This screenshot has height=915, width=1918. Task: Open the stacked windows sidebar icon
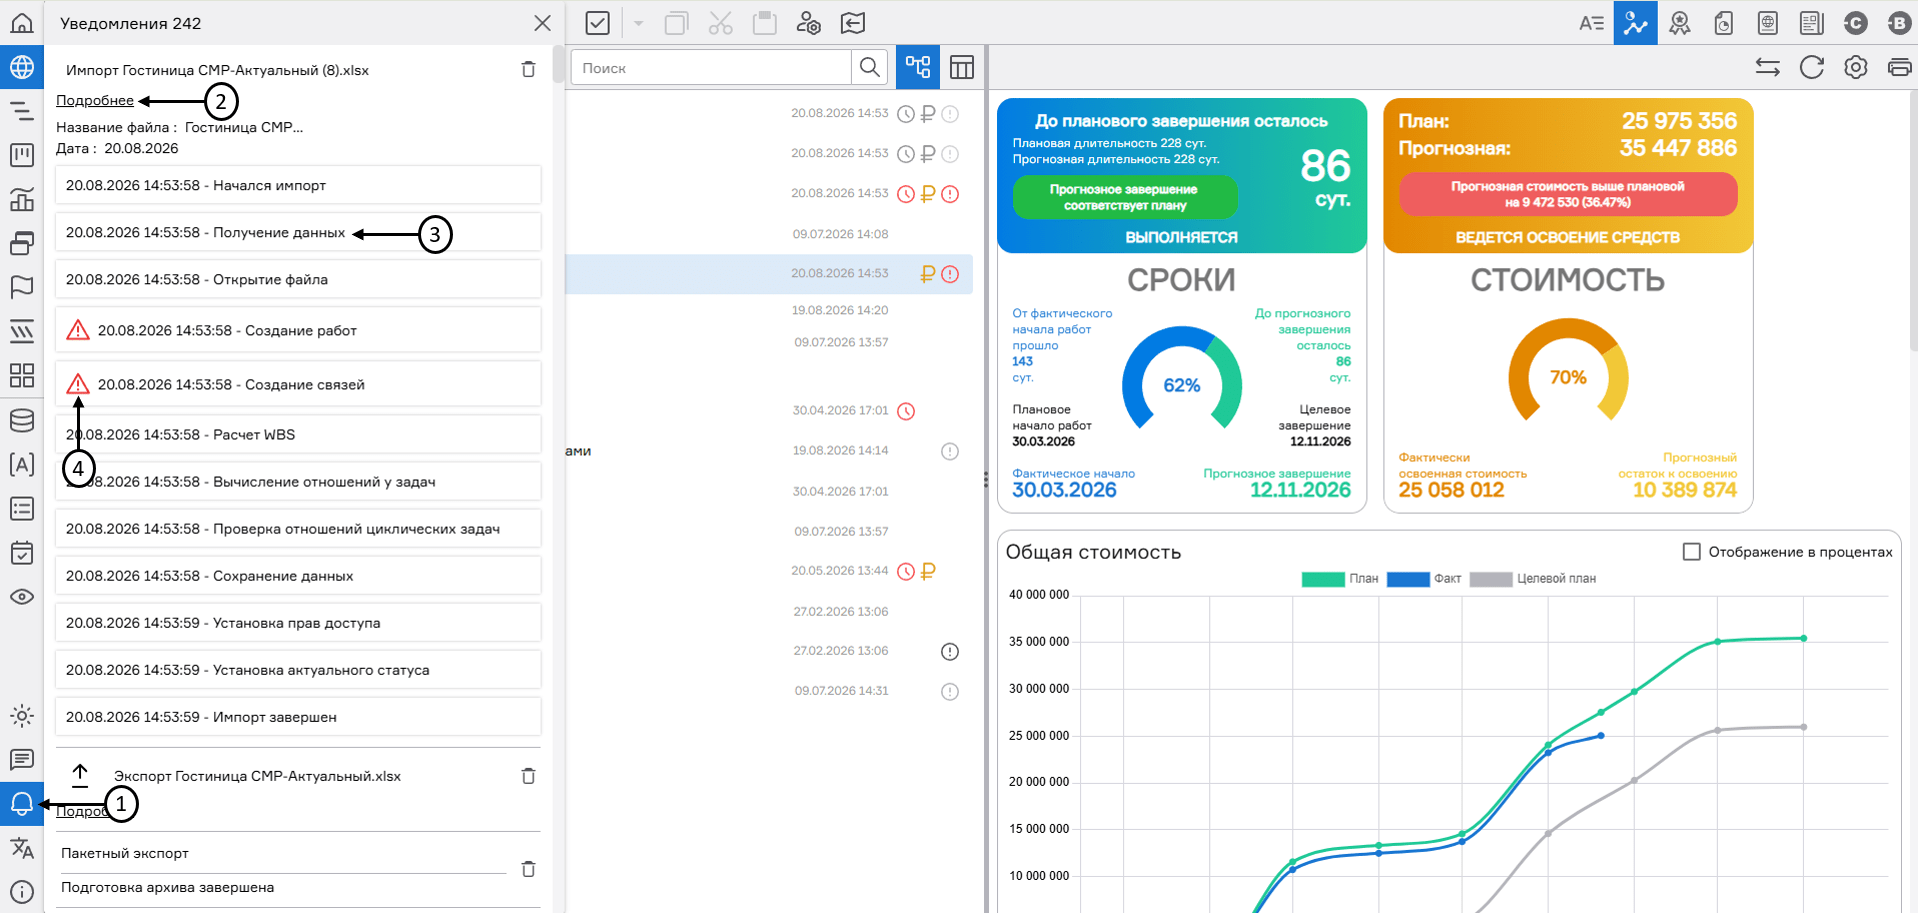(x=22, y=243)
